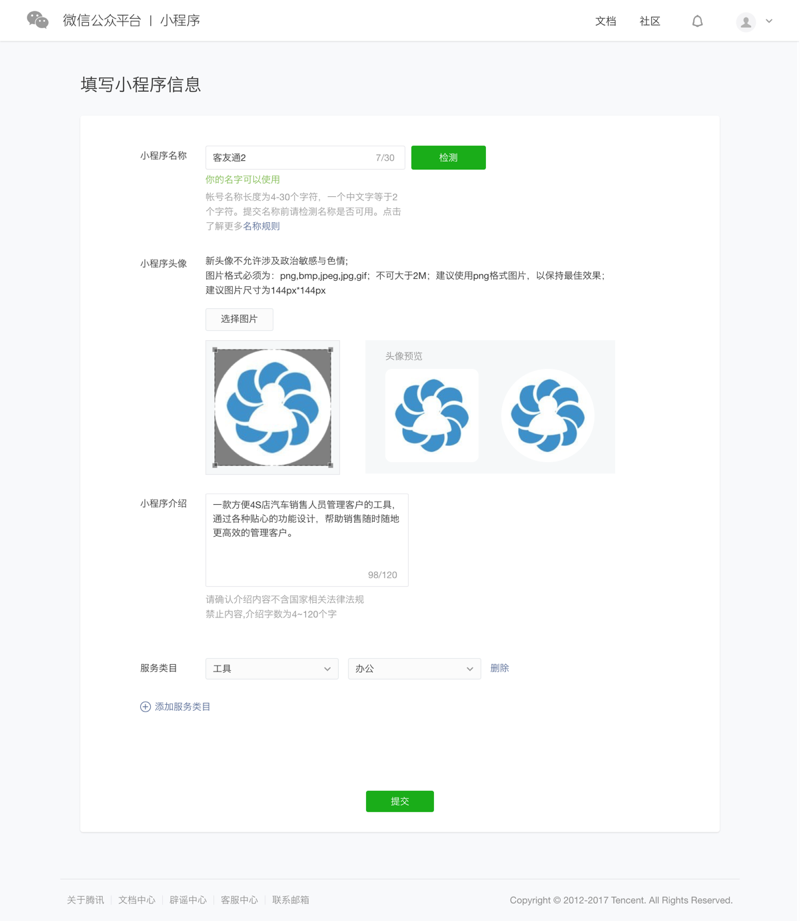Open the 工具 category dropdown

tap(272, 668)
